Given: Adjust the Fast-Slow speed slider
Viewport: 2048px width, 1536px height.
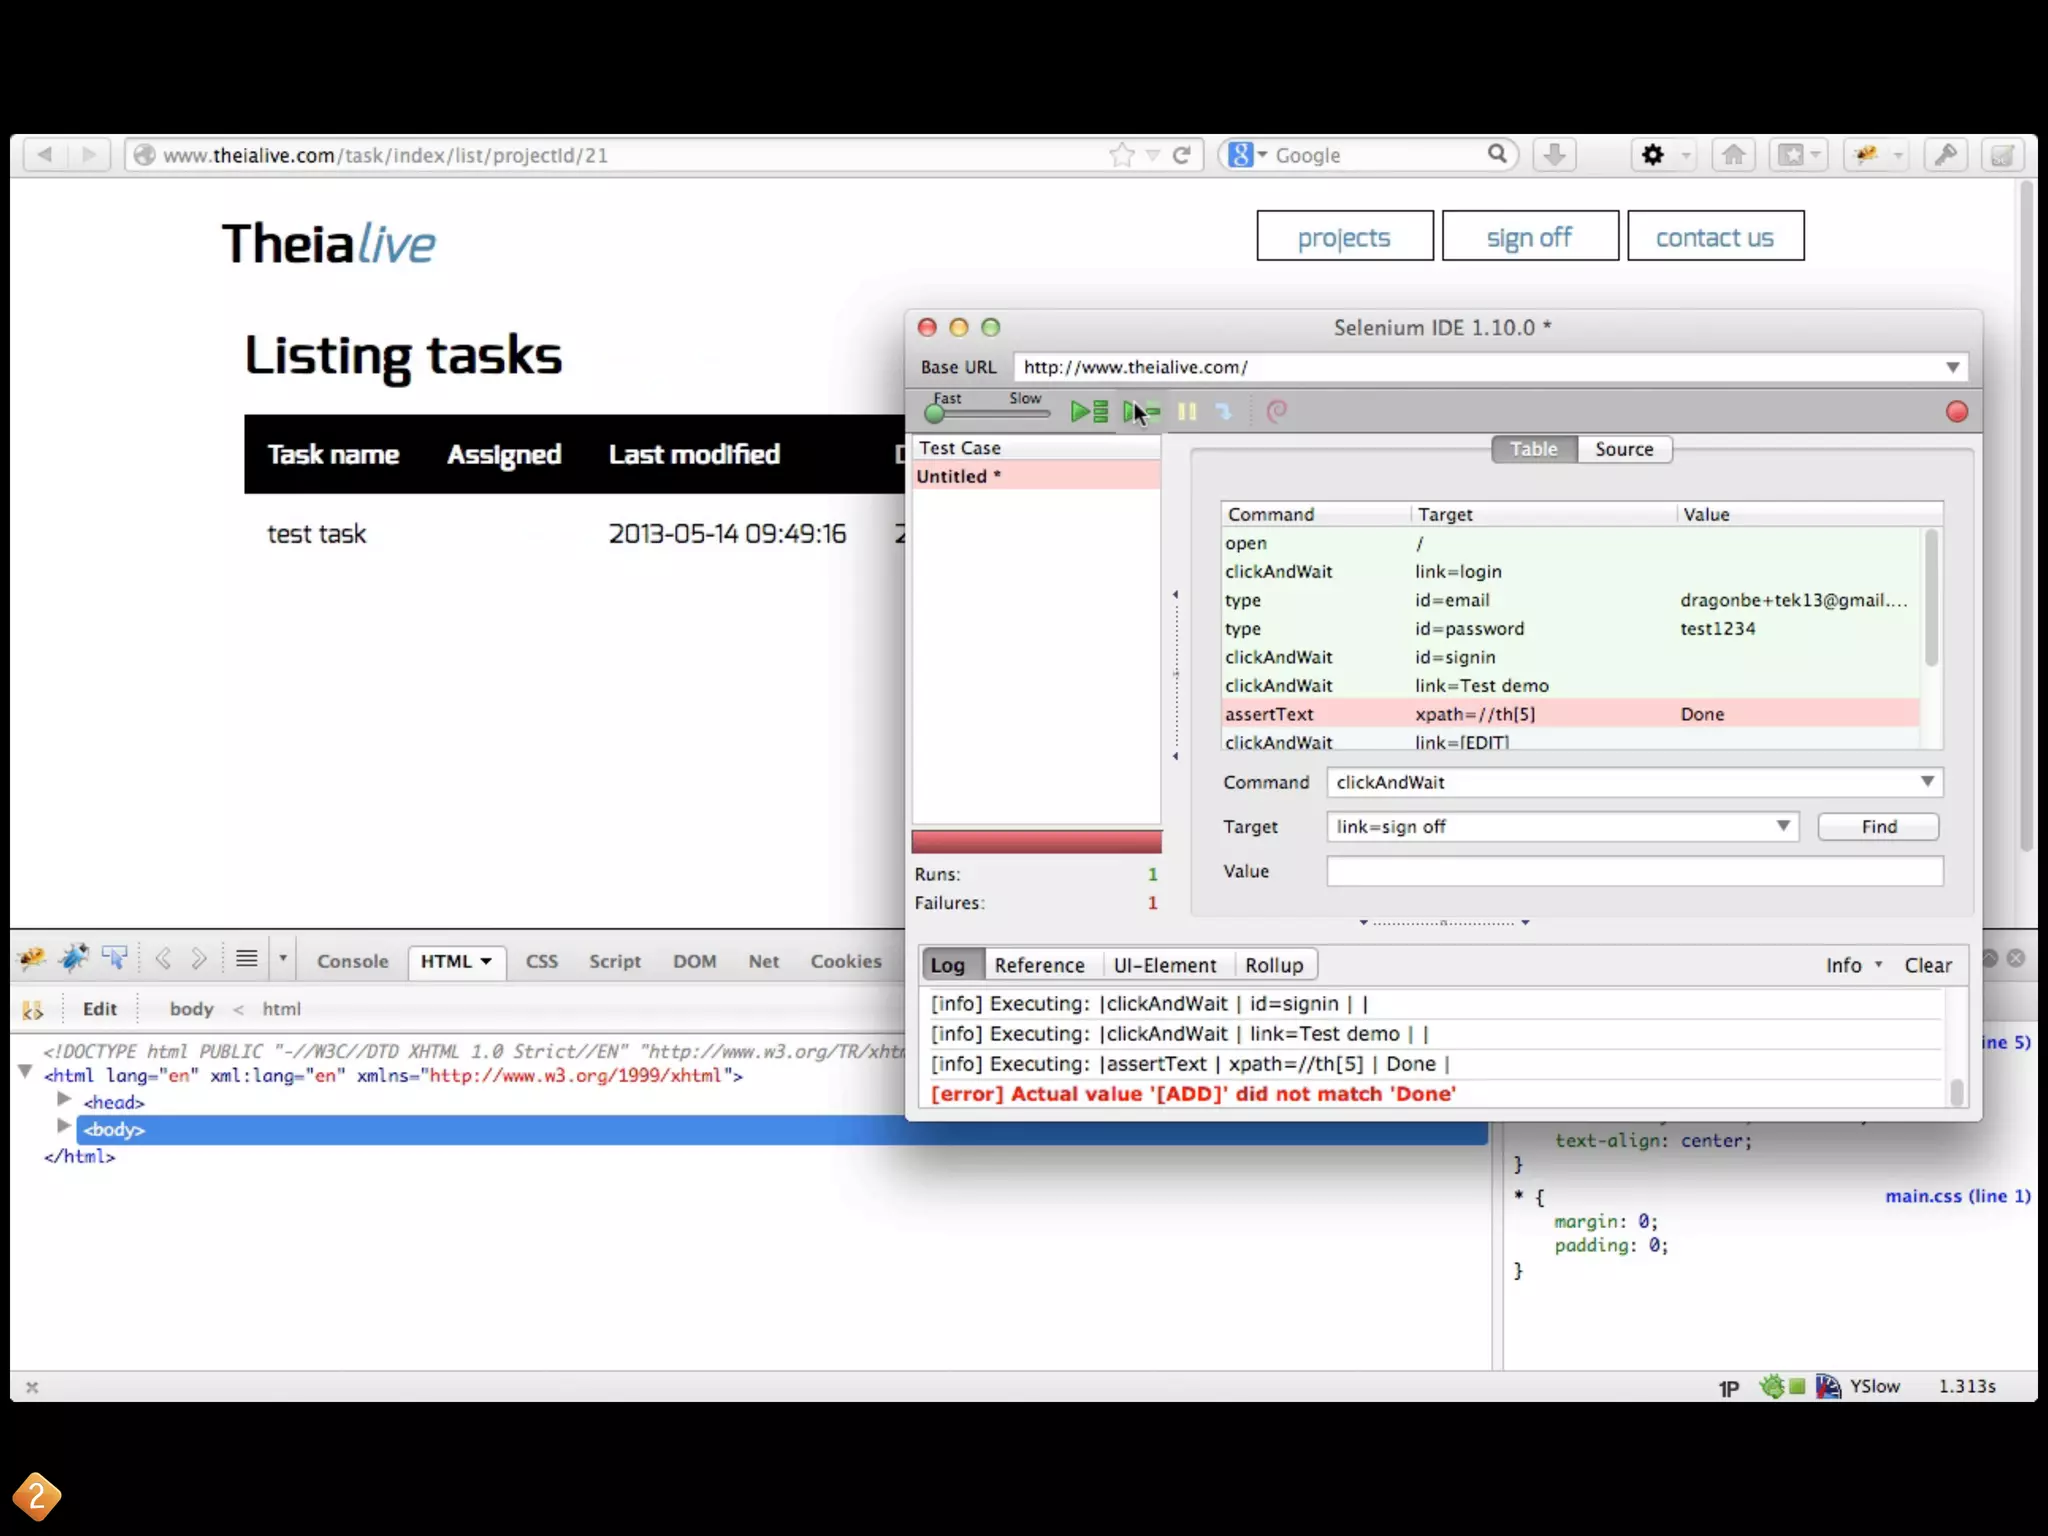Looking at the screenshot, I should (x=935, y=413).
